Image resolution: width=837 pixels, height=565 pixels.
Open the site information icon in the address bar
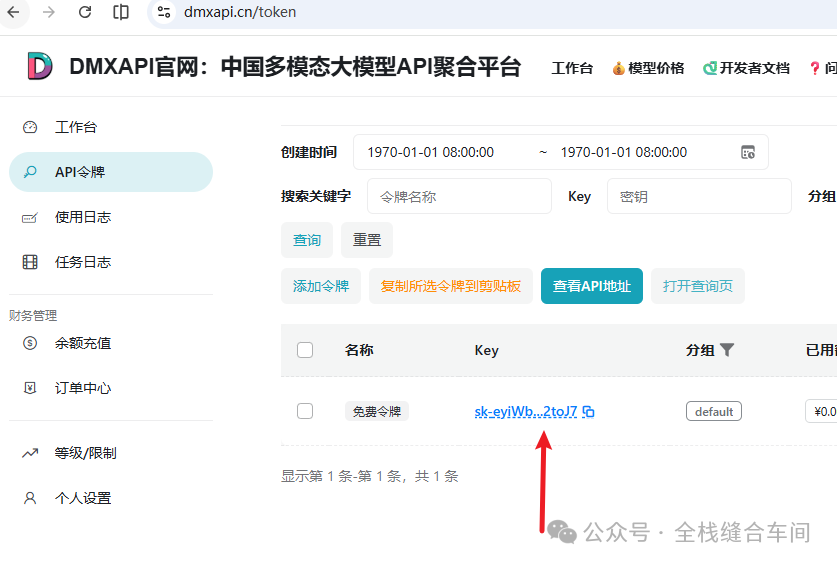164,12
